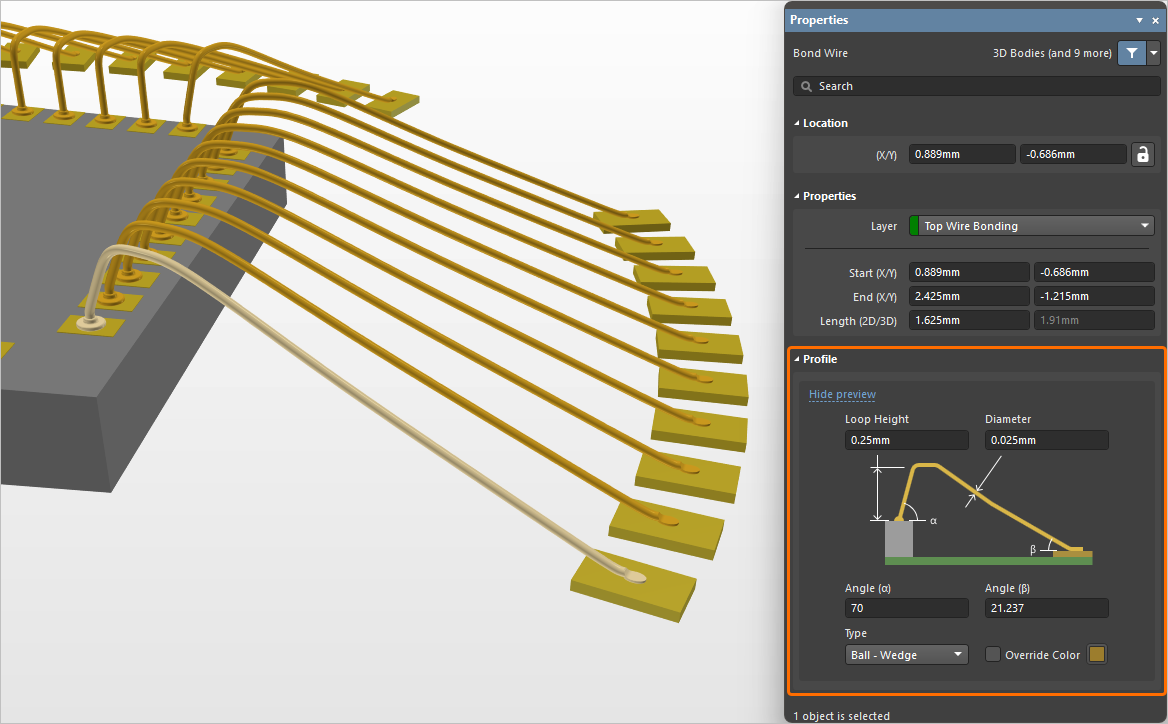Click the Diameter input field

(x=1046, y=440)
